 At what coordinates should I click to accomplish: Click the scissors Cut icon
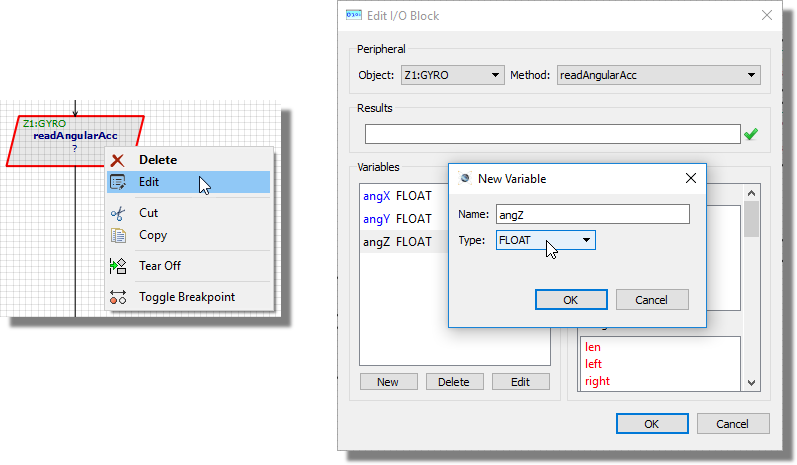tap(118, 213)
